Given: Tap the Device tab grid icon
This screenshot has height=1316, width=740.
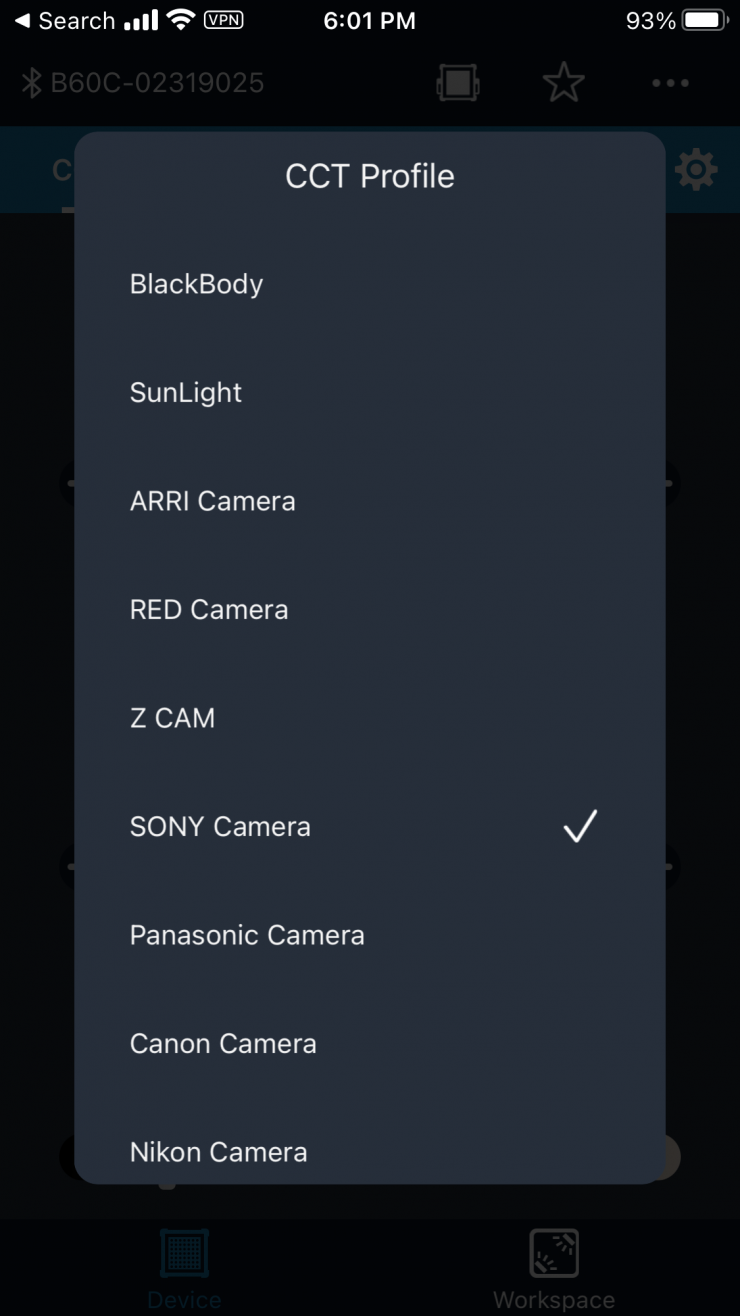Looking at the screenshot, I should 184,1254.
